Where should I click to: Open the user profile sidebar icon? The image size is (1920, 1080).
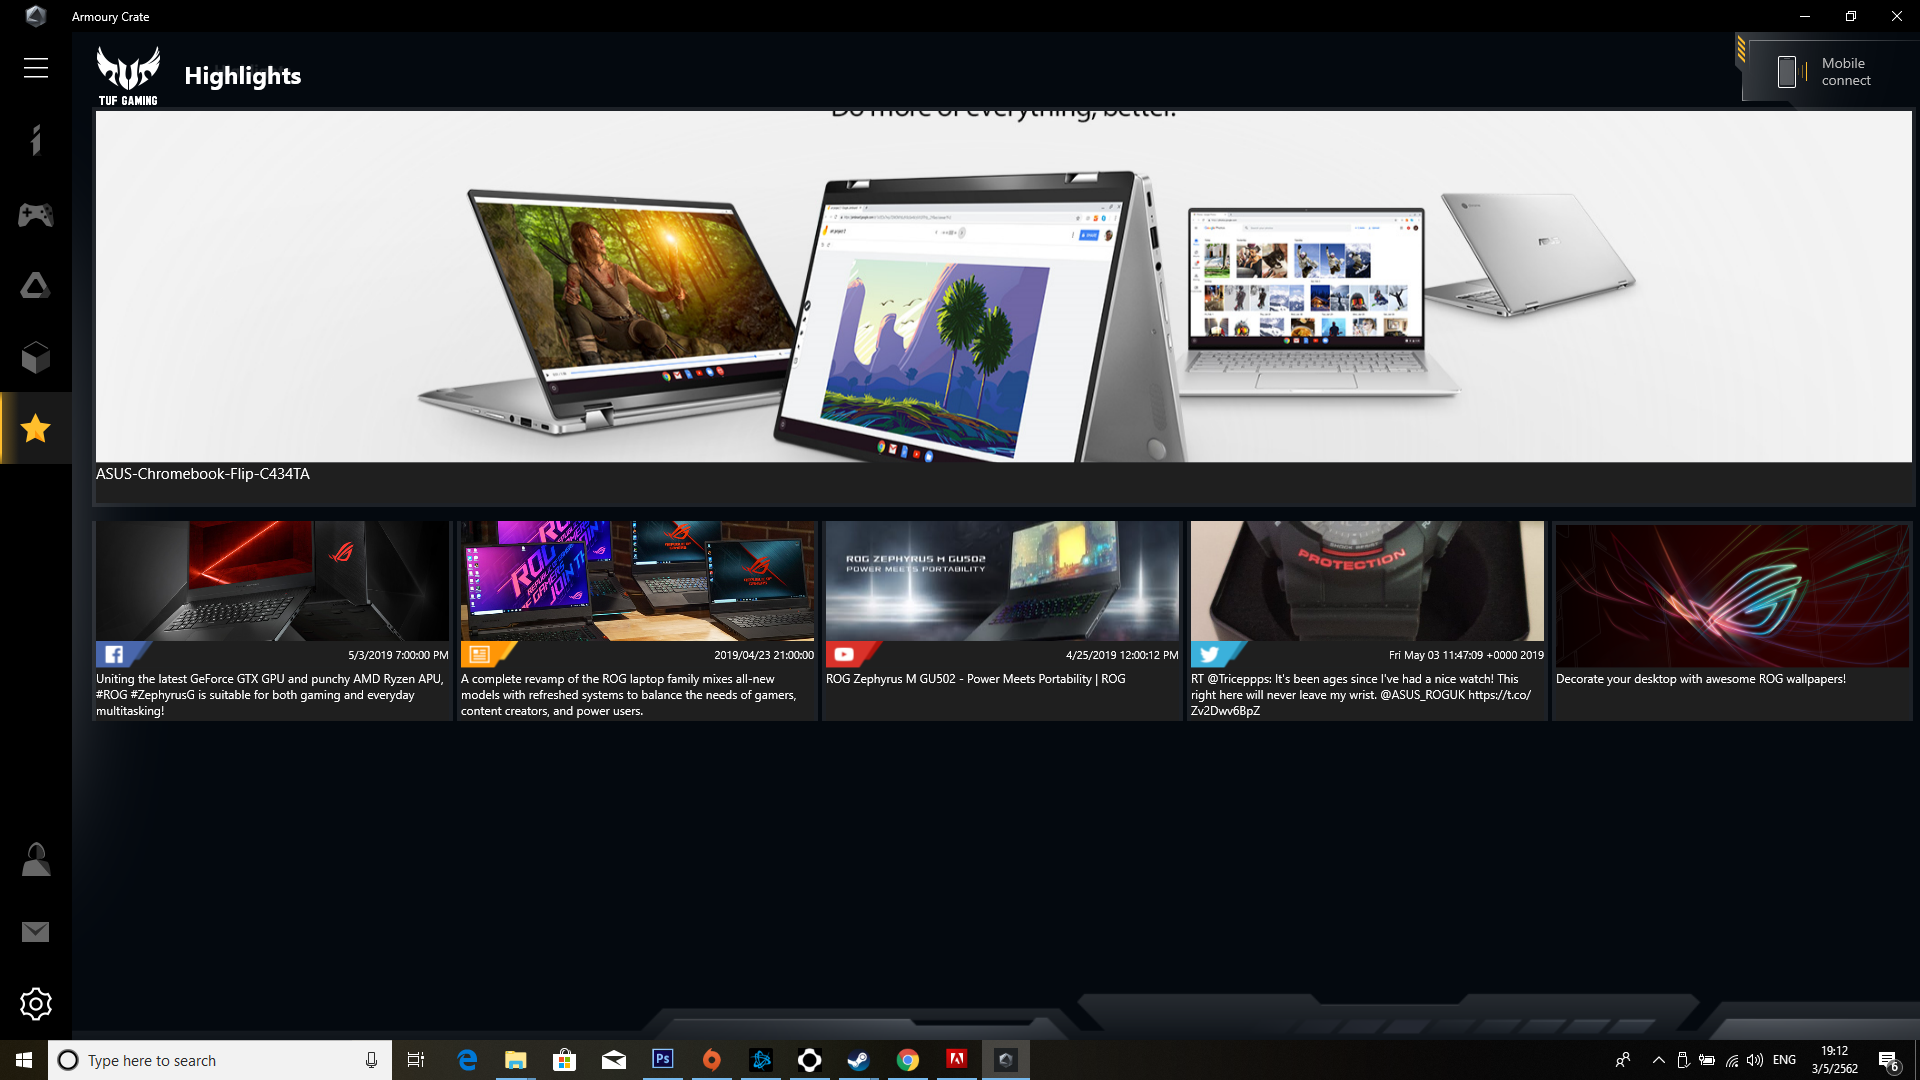36,860
